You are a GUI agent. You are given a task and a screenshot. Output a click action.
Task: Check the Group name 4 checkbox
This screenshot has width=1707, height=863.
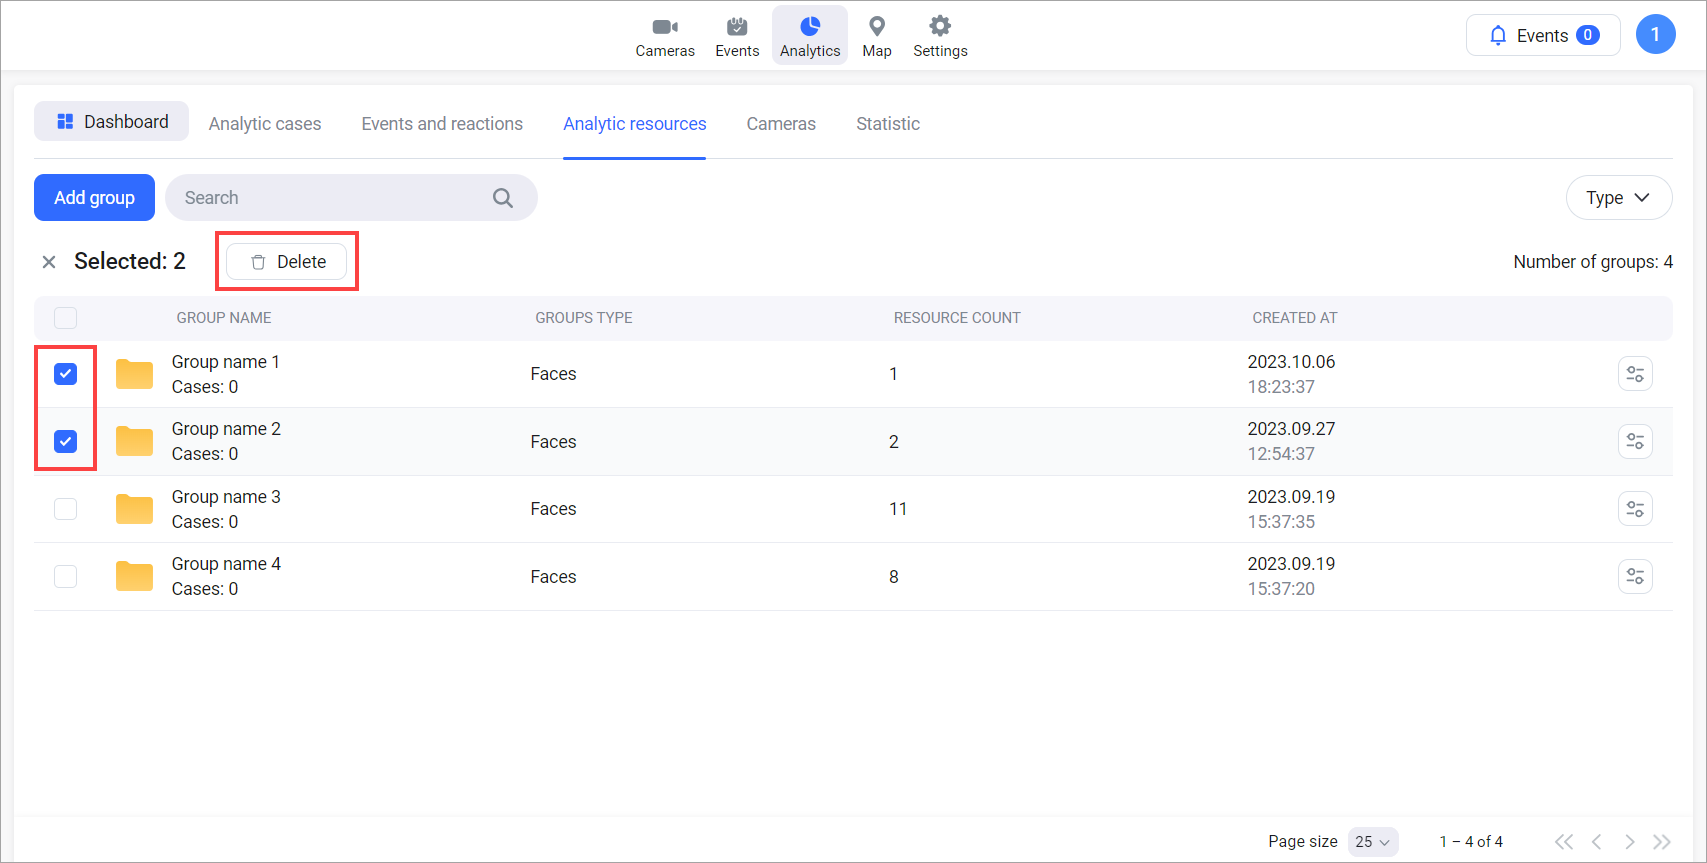coord(66,576)
